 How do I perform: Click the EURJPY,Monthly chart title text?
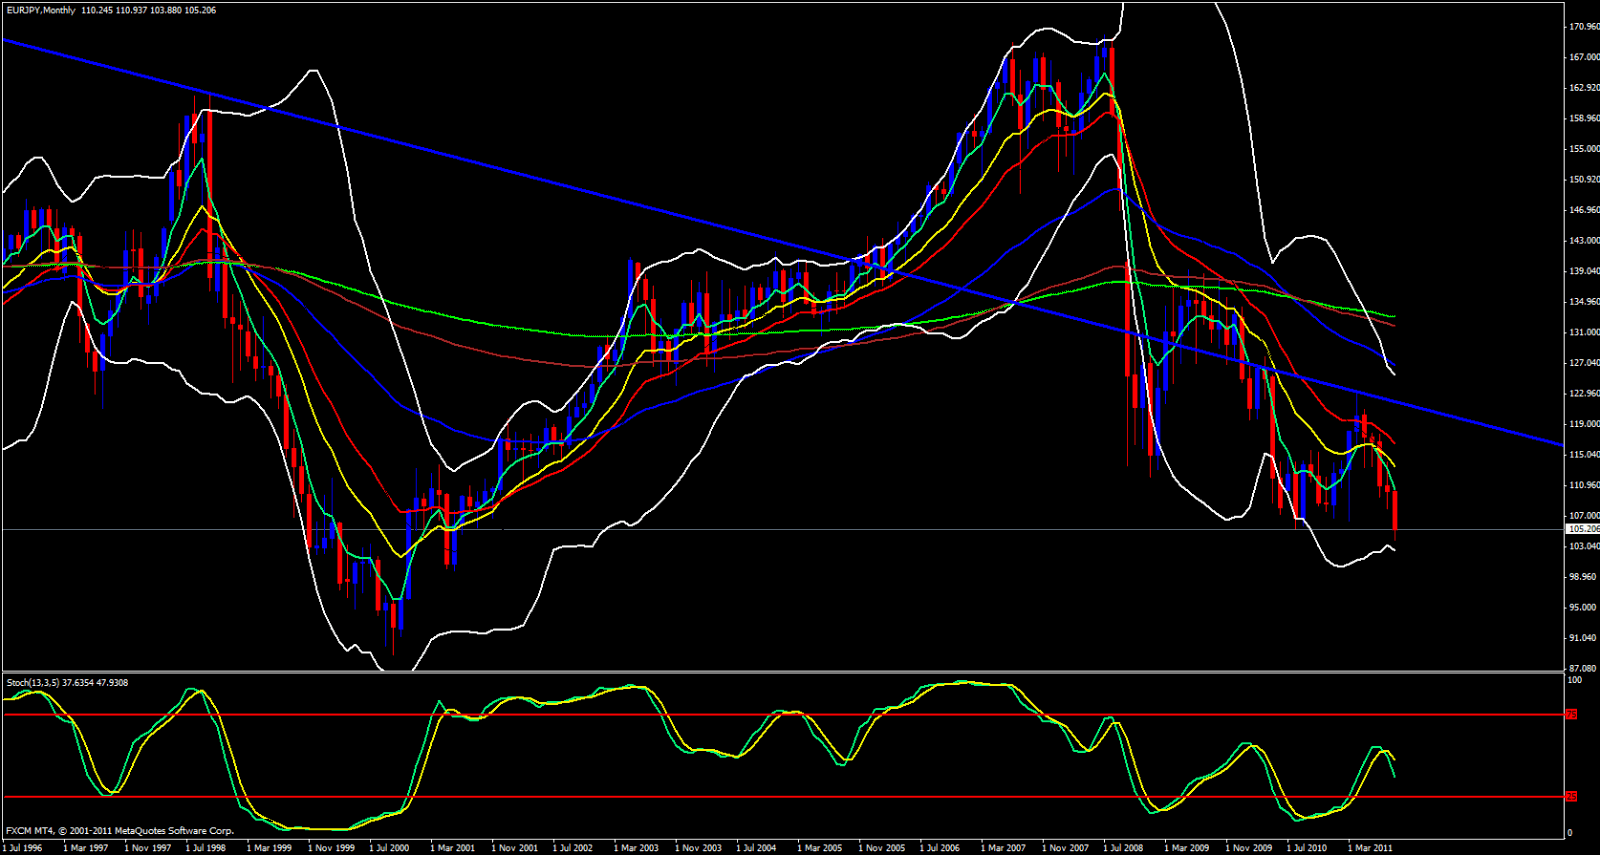pos(40,10)
